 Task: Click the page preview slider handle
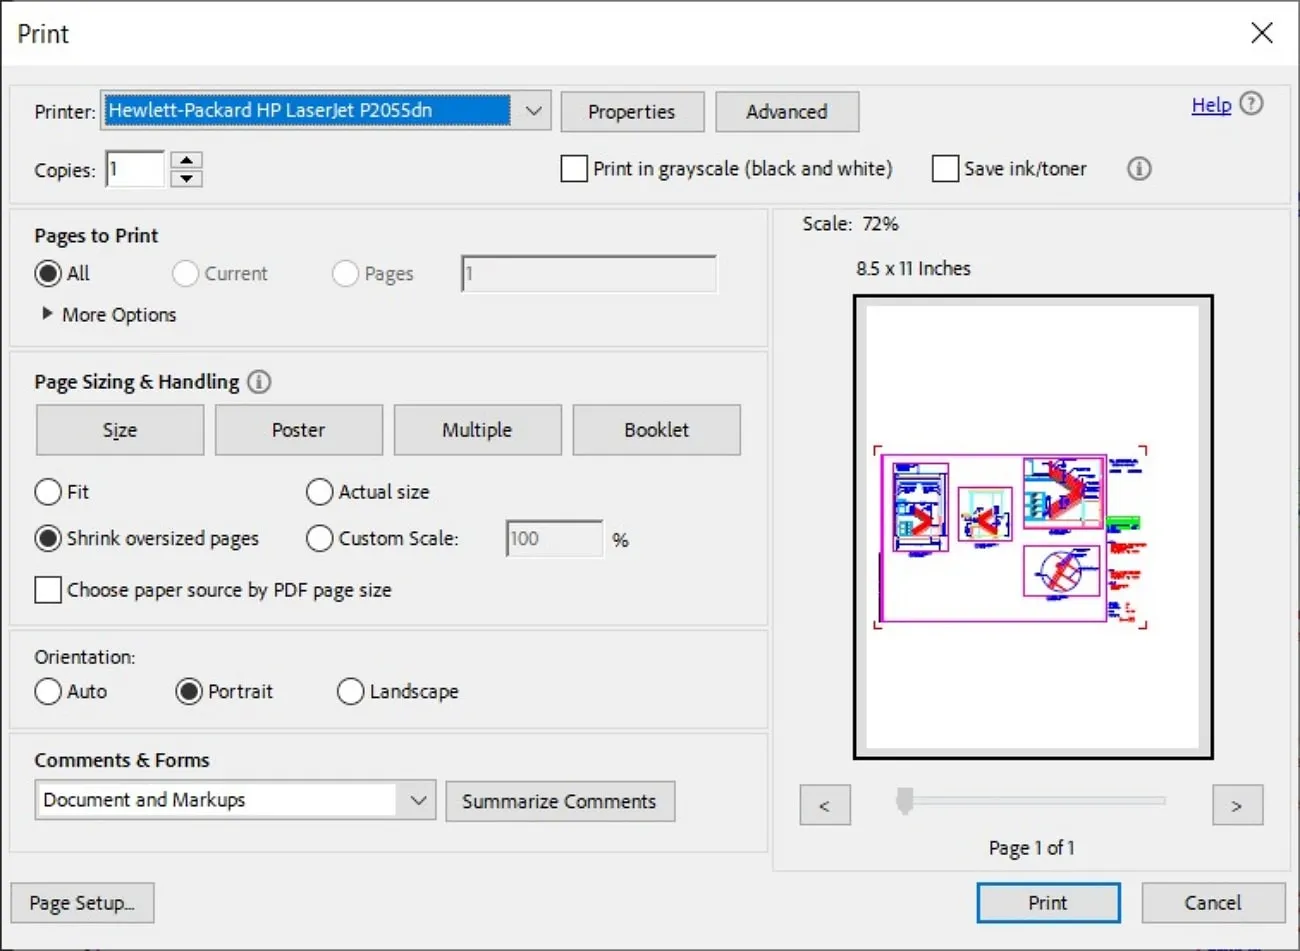pyautogui.click(x=905, y=800)
